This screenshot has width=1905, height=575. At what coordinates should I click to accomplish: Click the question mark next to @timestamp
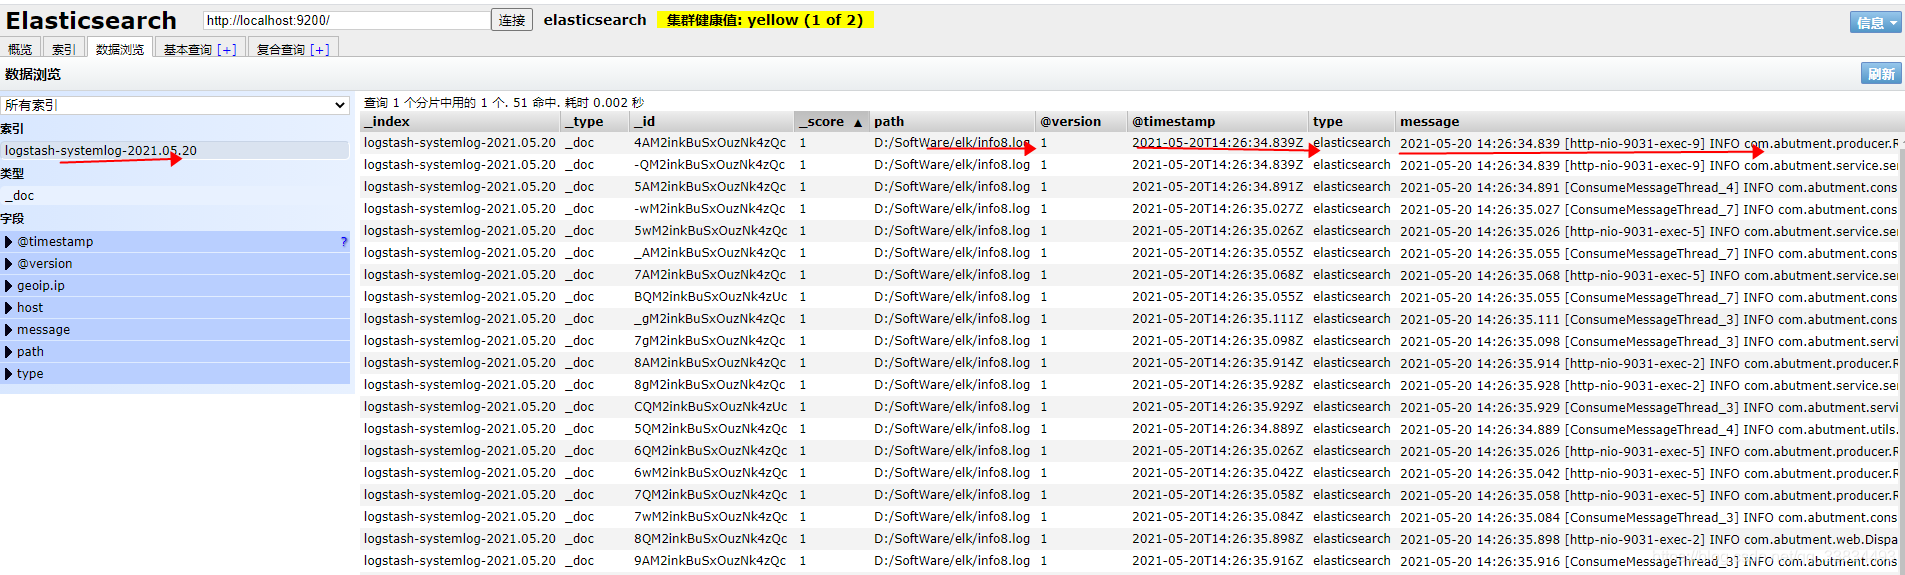[x=344, y=242]
